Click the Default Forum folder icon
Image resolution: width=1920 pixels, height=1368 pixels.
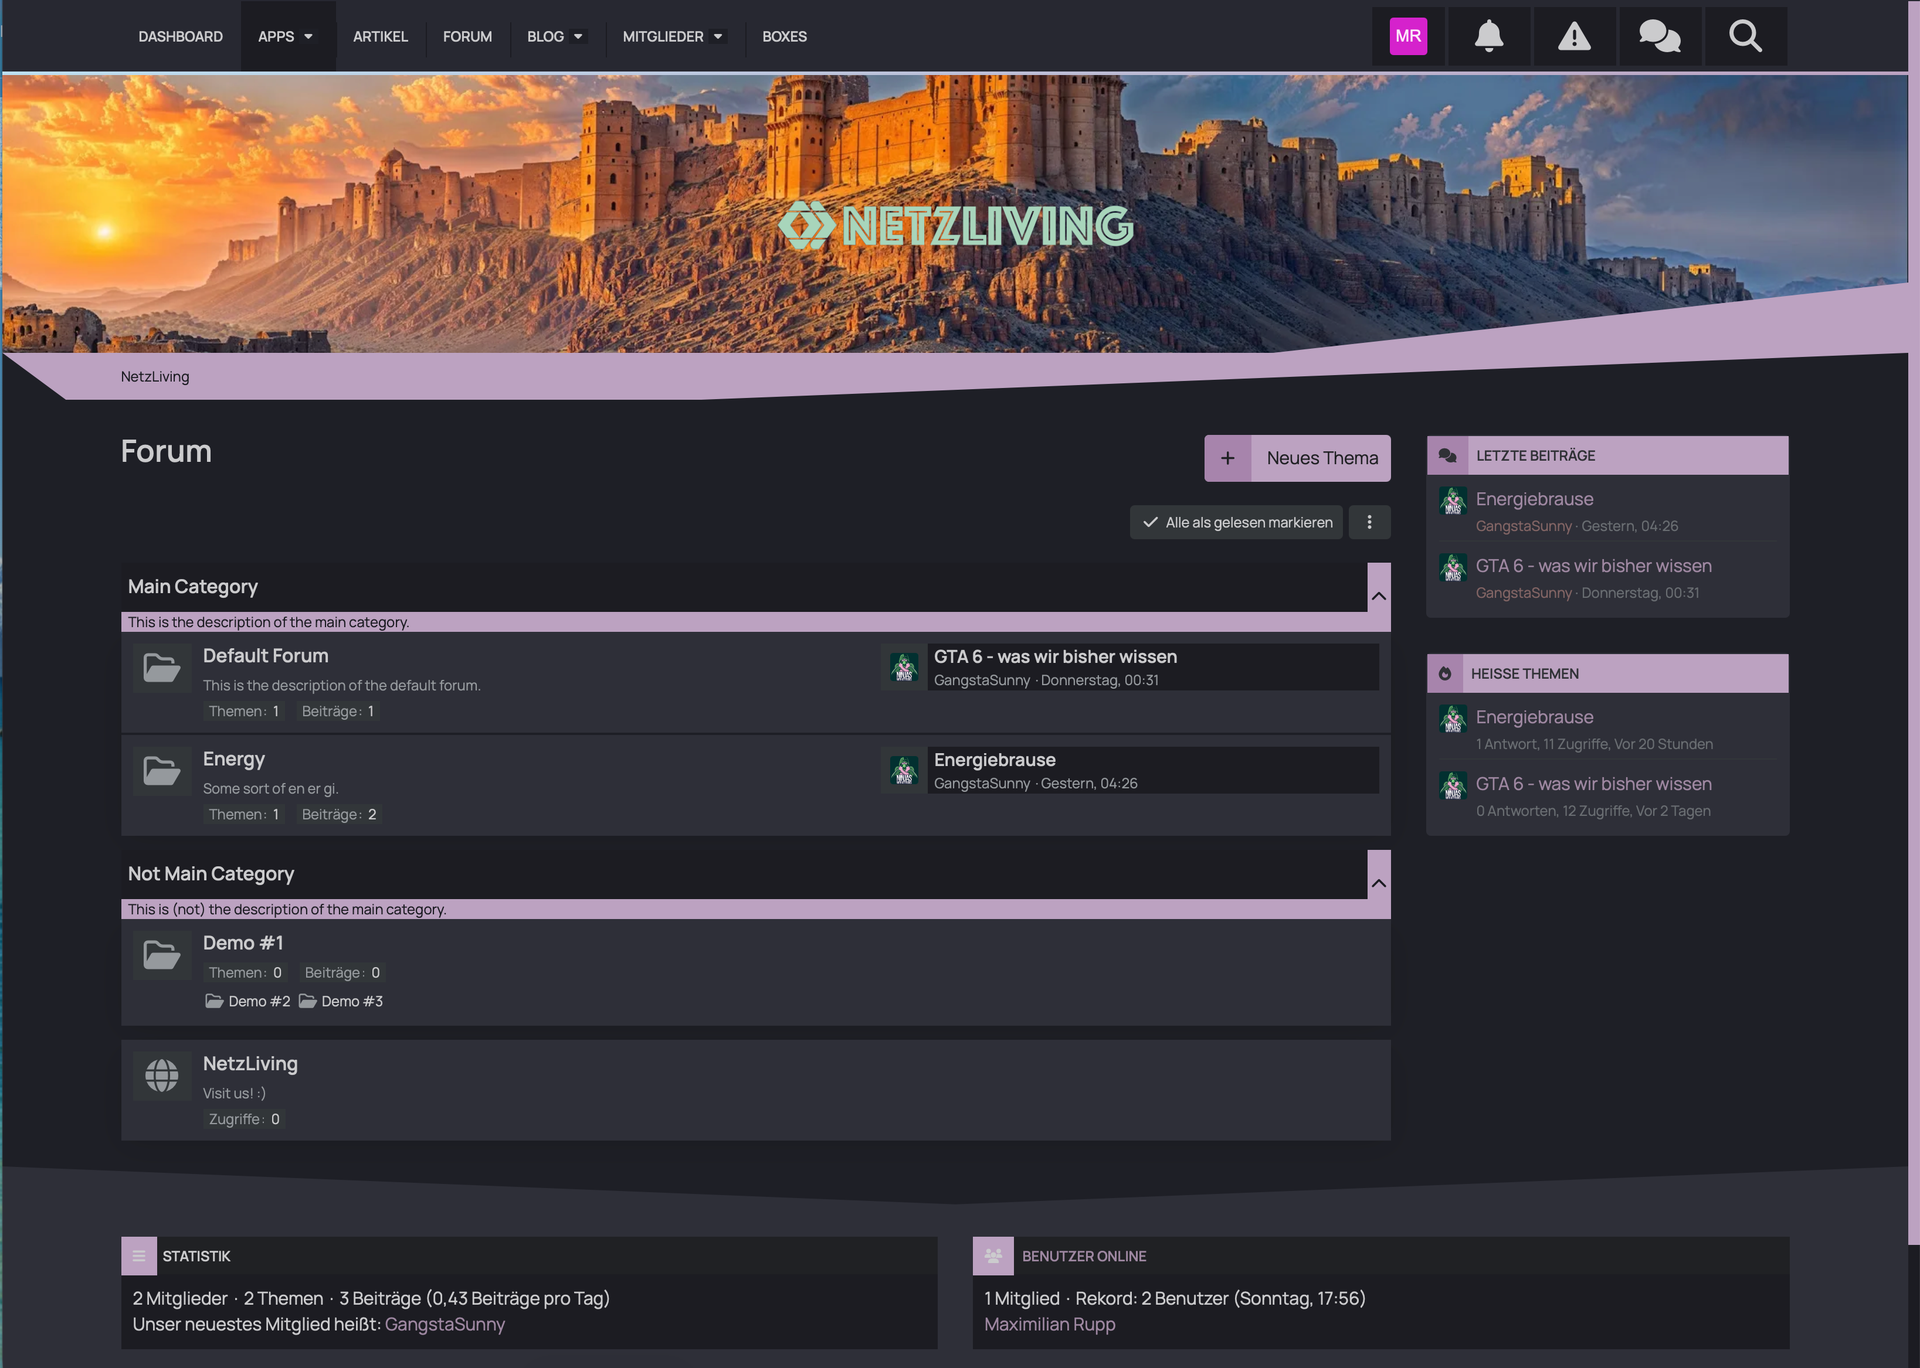click(161, 667)
